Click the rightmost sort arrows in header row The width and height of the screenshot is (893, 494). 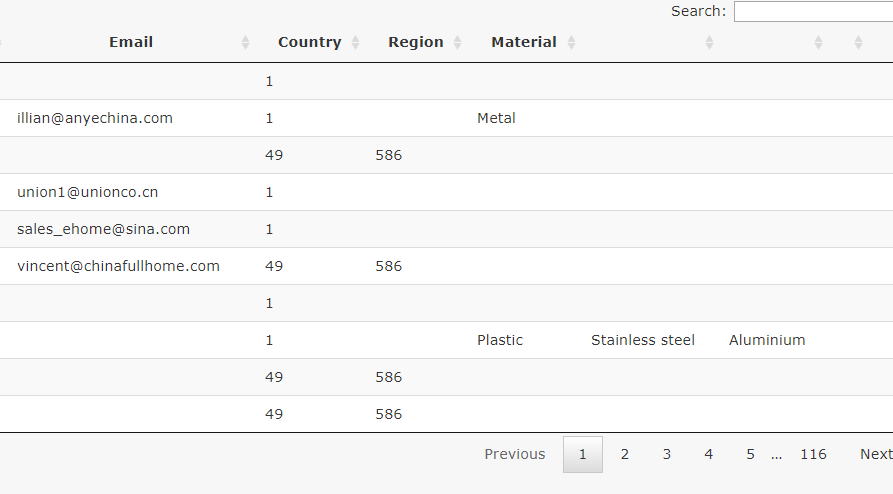[x=859, y=43]
